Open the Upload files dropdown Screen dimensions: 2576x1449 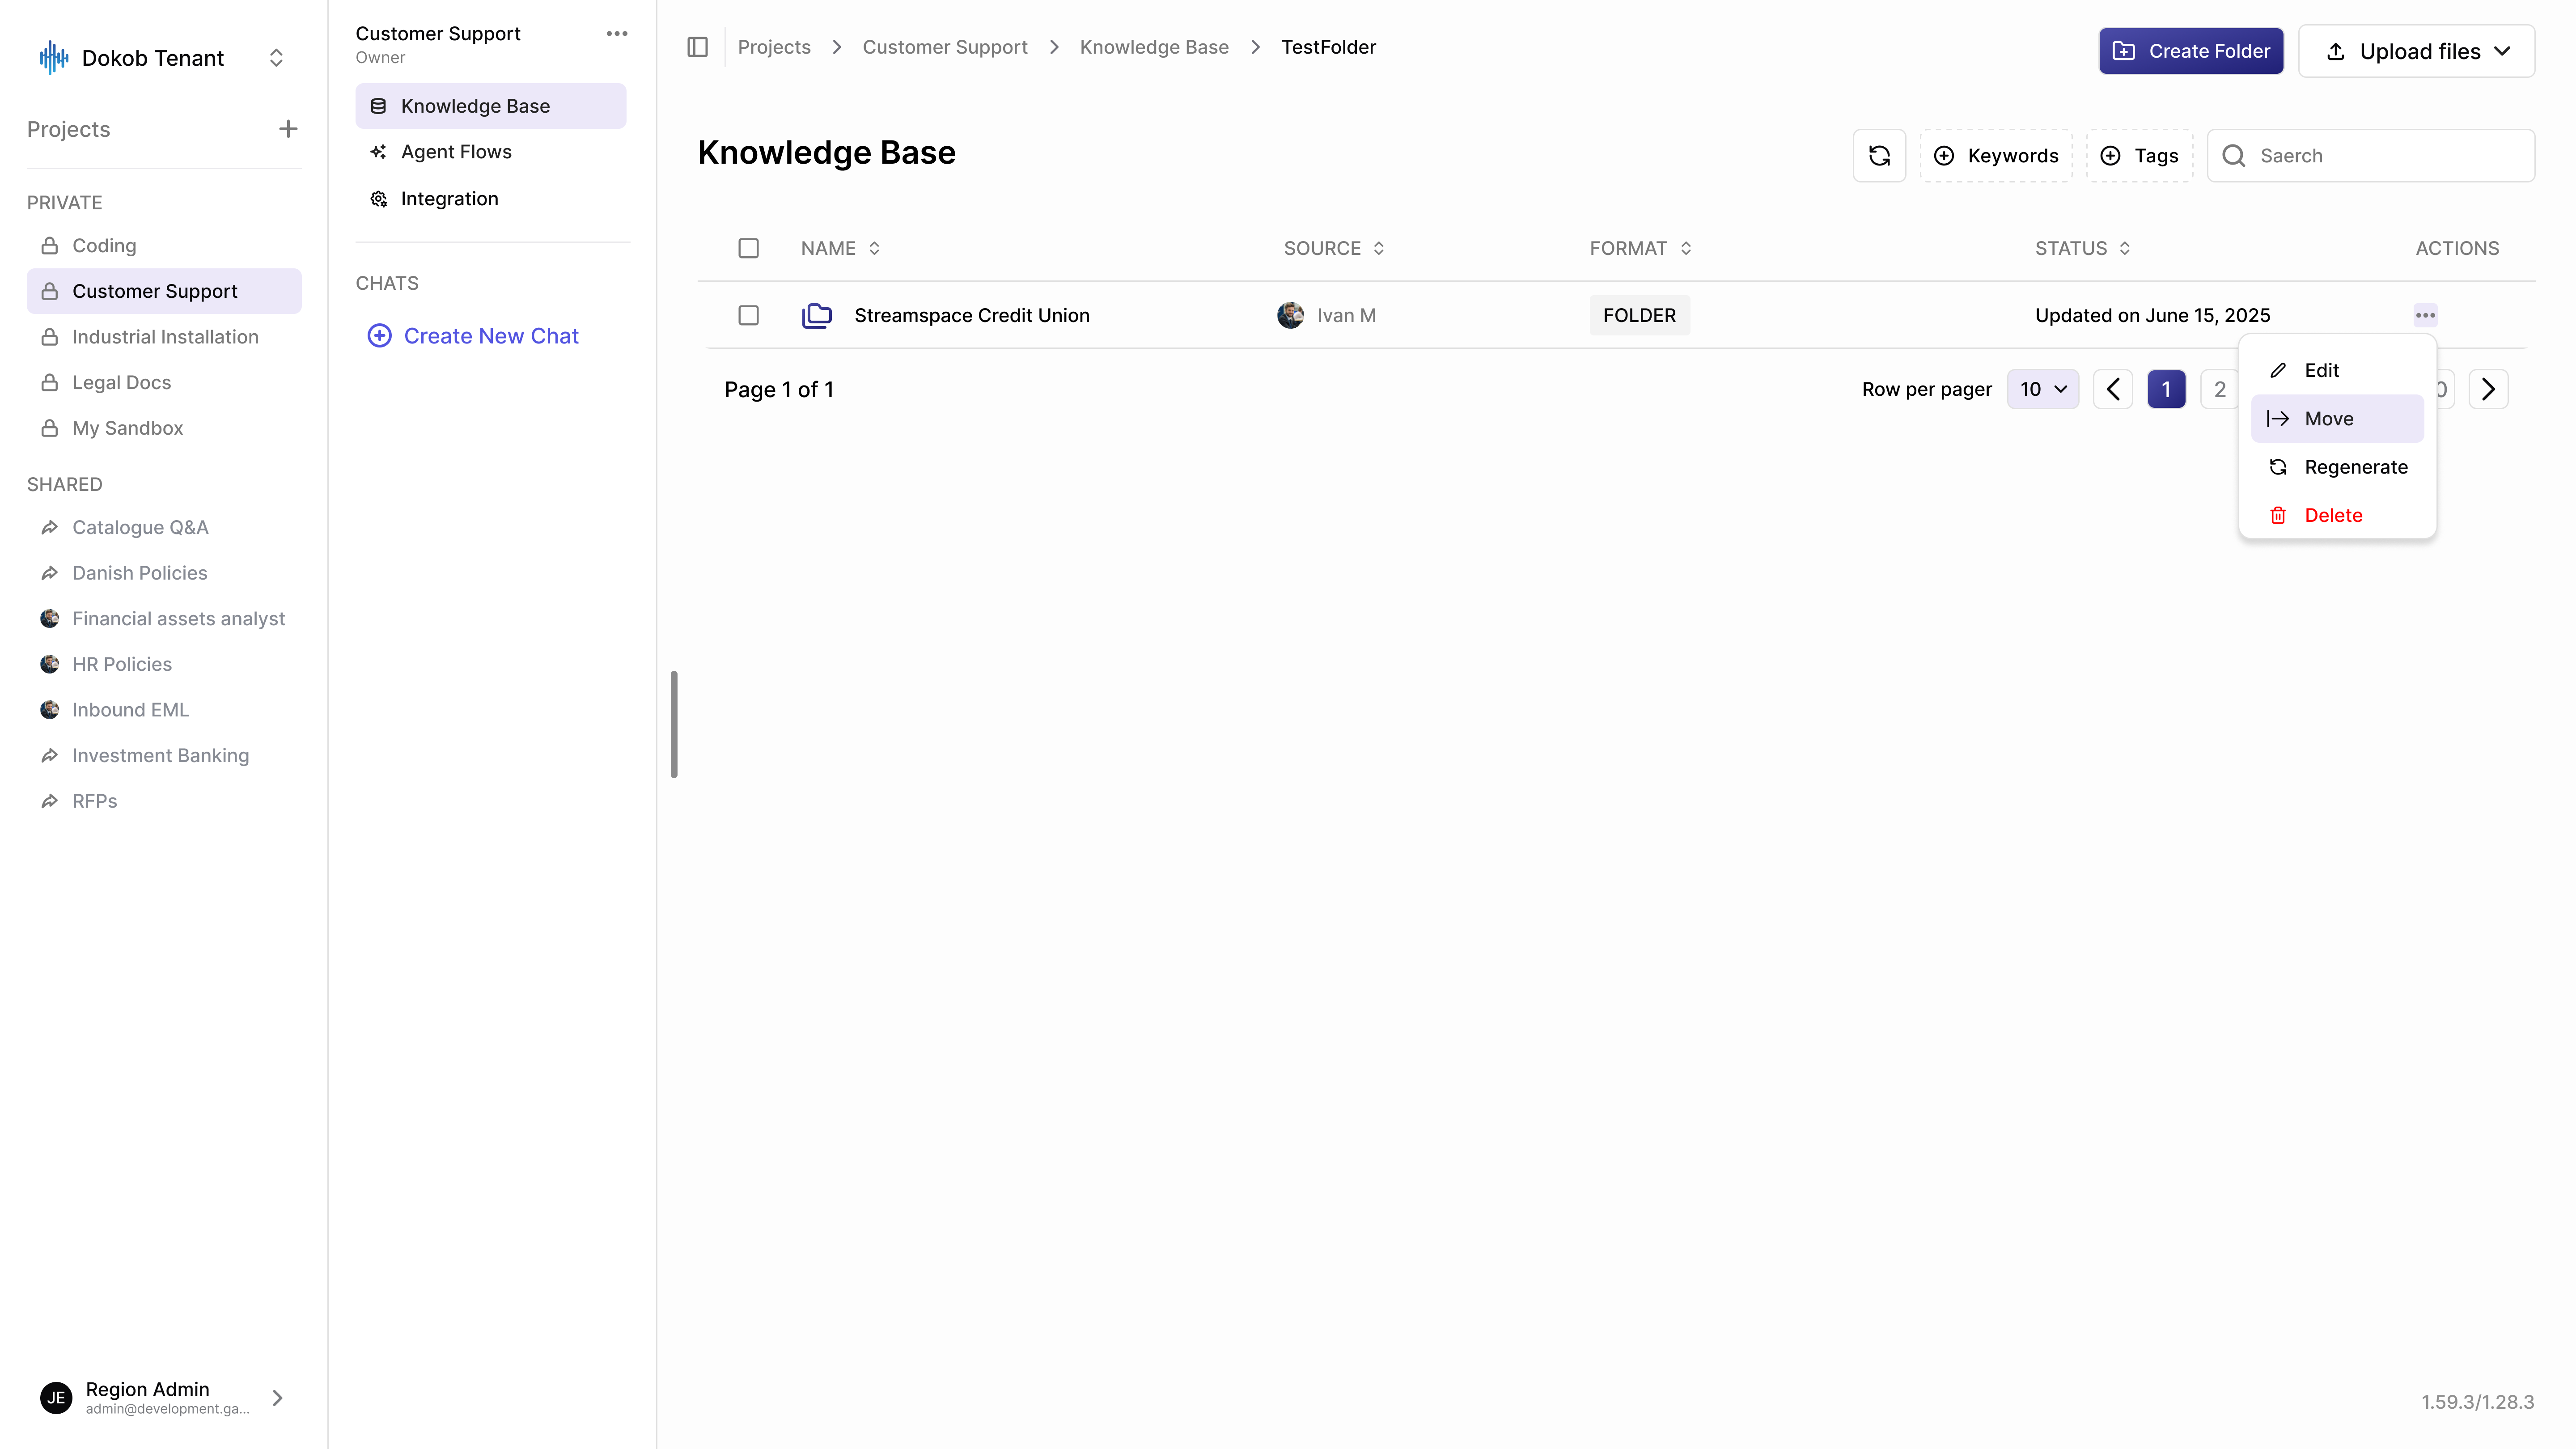(2416, 51)
